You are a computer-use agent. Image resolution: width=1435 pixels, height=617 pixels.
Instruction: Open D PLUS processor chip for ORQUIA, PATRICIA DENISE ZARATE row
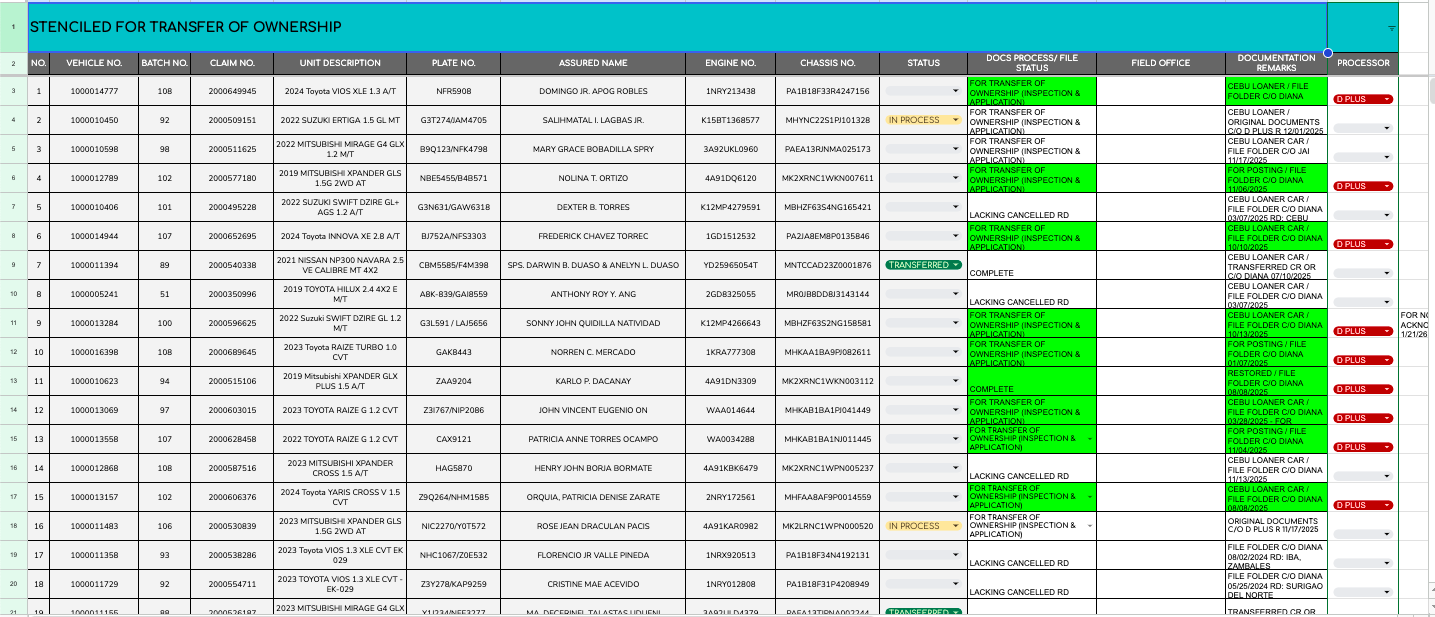pos(1363,505)
